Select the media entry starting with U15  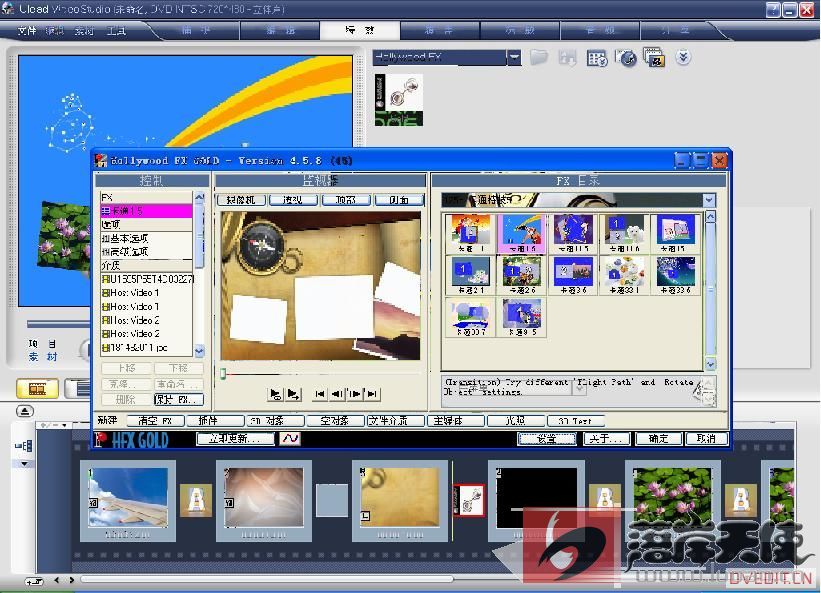click(x=147, y=279)
